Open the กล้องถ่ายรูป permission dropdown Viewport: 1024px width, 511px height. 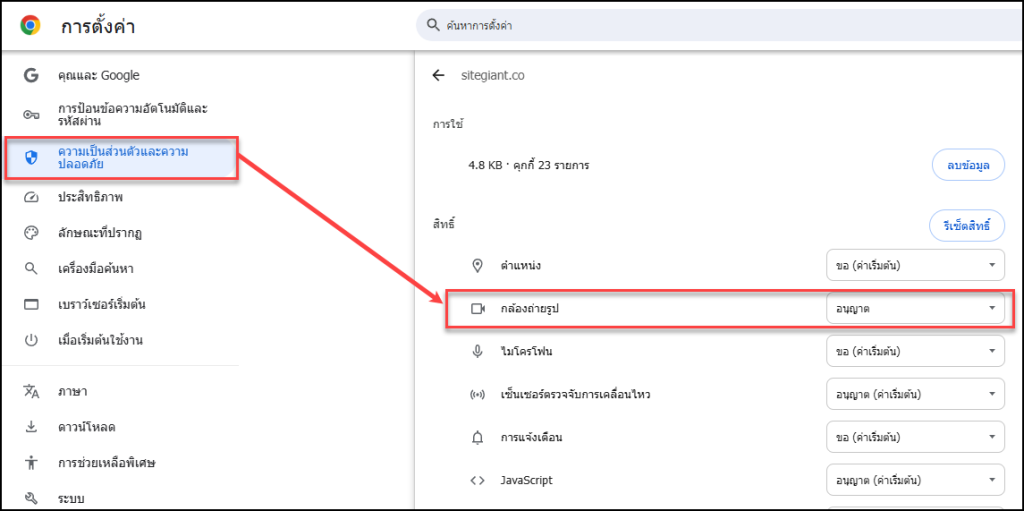pyautogui.click(x=915, y=309)
